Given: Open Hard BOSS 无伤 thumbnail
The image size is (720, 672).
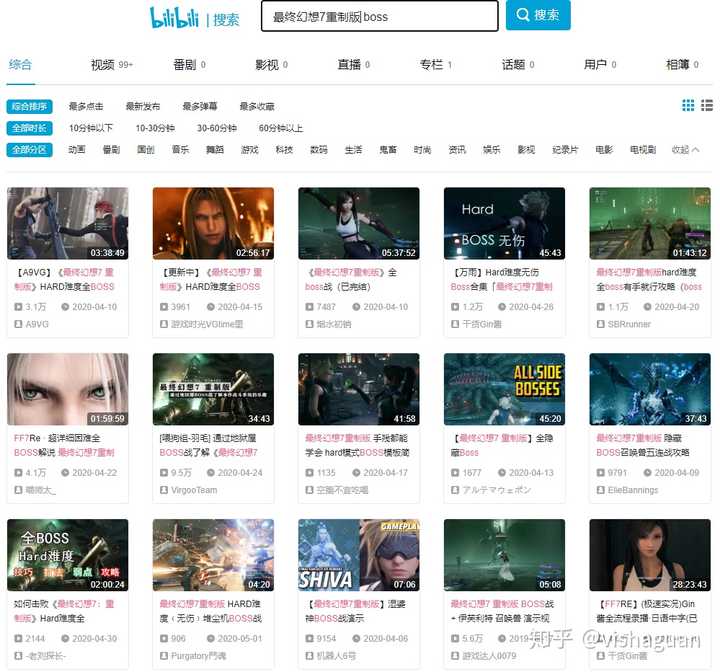Looking at the screenshot, I should point(504,223).
